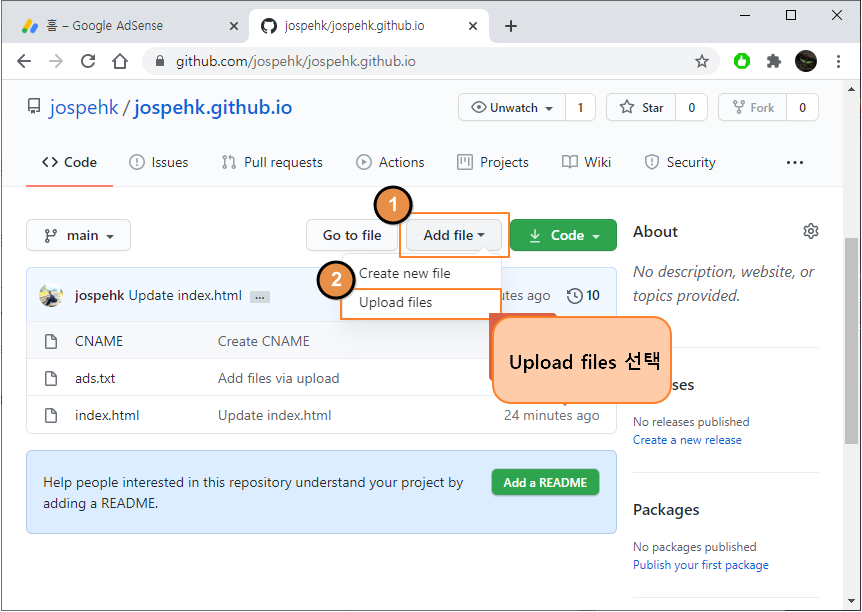The height and width of the screenshot is (612, 862).
Task: Expand commit details ellipsis button
Action: (x=259, y=297)
